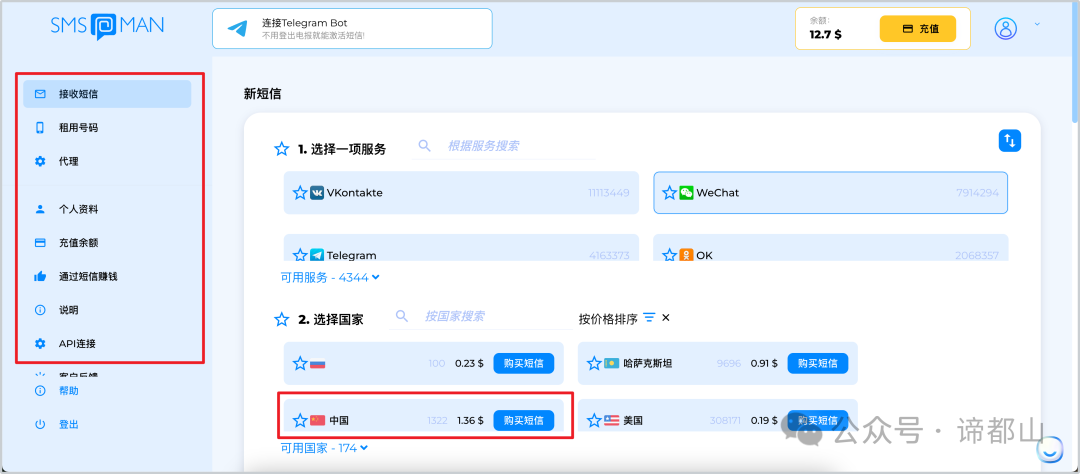Click the chat support bubble icon
The width and height of the screenshot is (1080, 474).
pyautogui.click(x=1050, y=451)
